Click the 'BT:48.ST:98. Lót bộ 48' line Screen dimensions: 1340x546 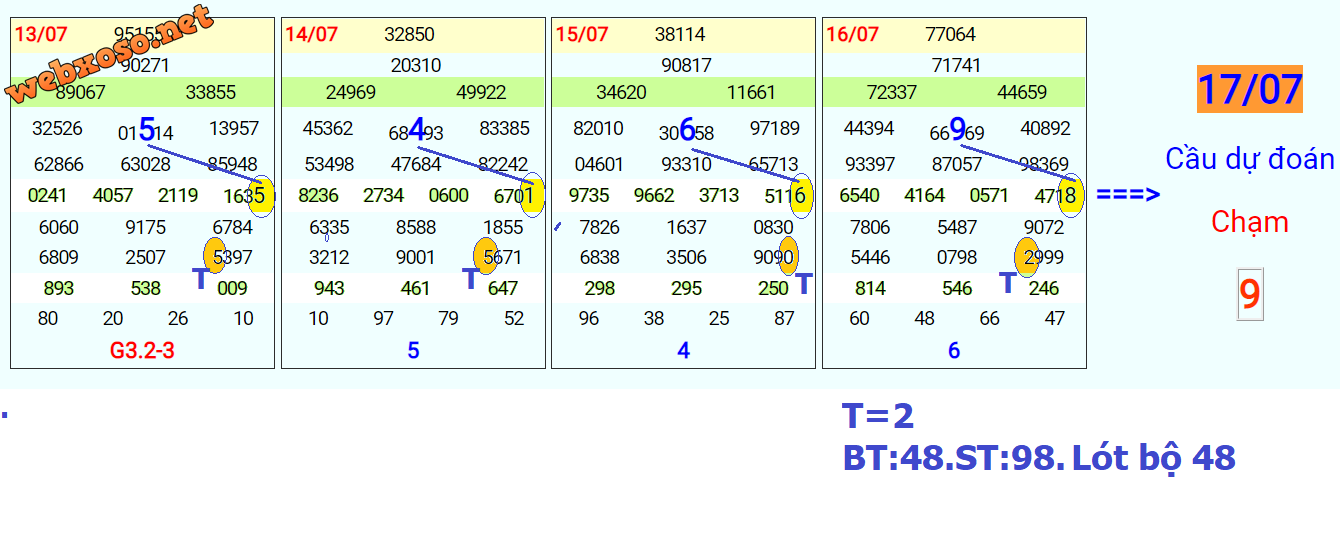(x=1039, y=458)
